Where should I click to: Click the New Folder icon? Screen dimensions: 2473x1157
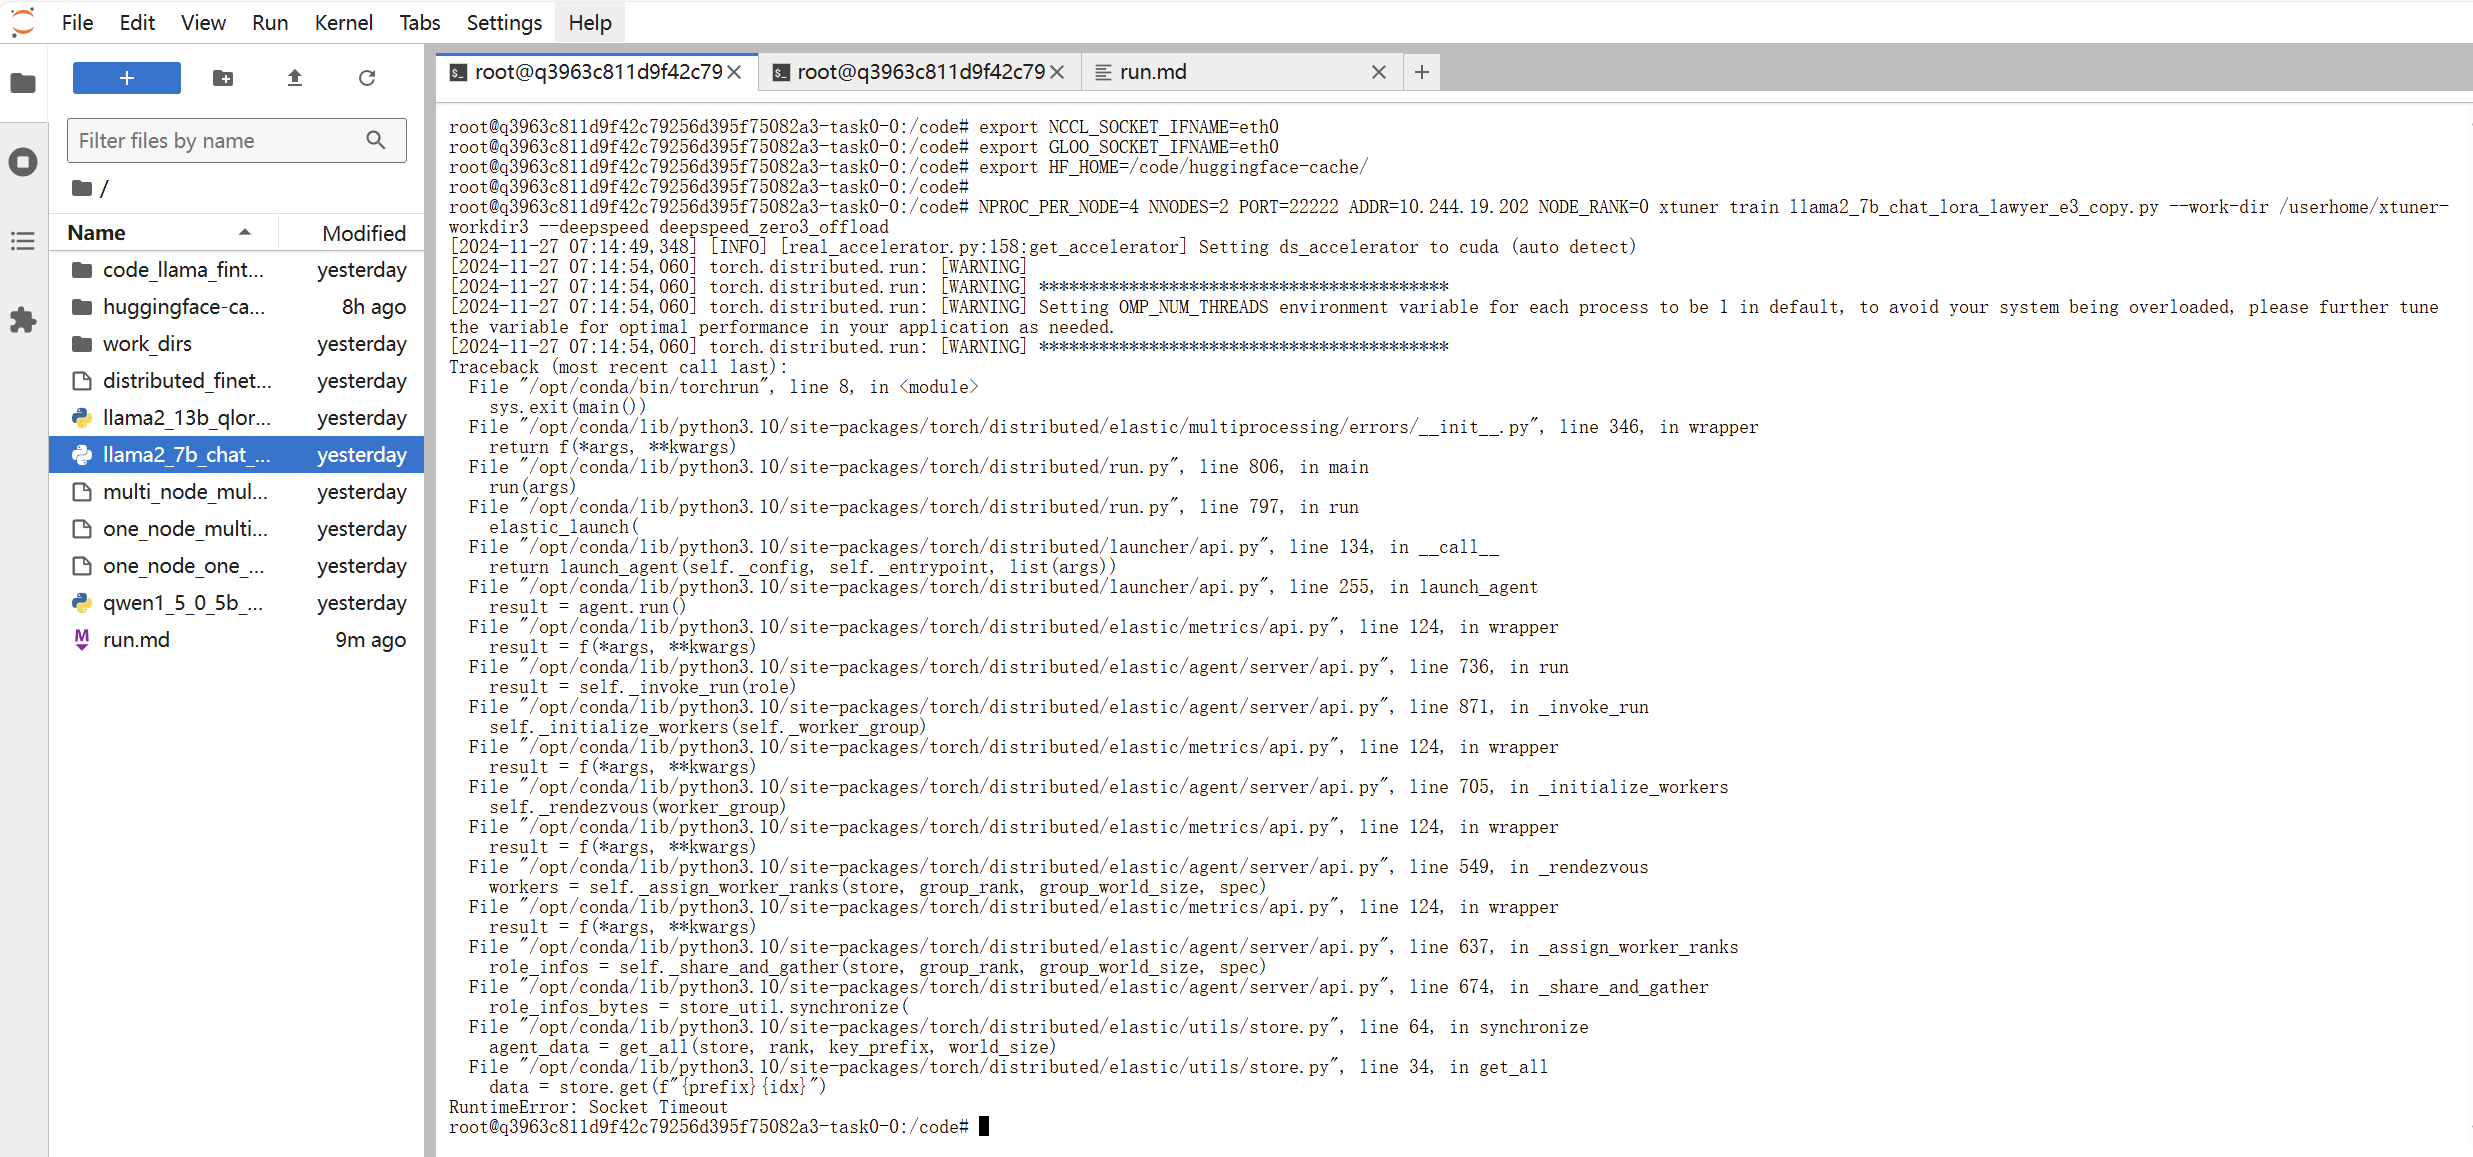(223, 78)
